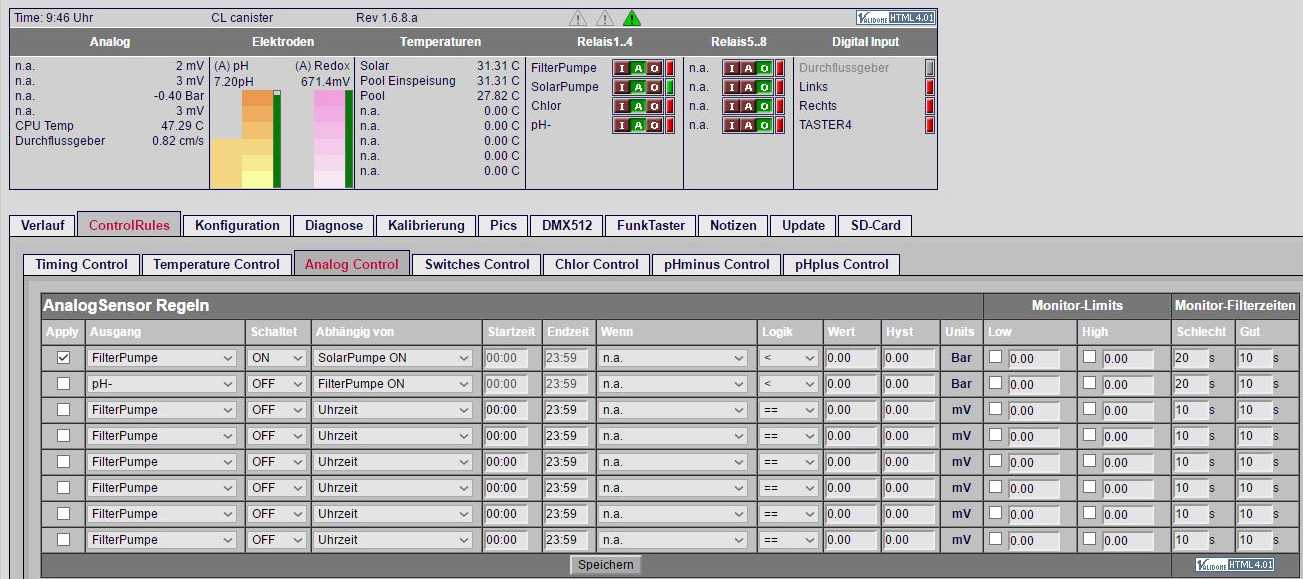Open the 'FilterPumpe ON' Abhängig von dropdown
This screenshot has width=1303, height=579.
[x=393, y=383]
